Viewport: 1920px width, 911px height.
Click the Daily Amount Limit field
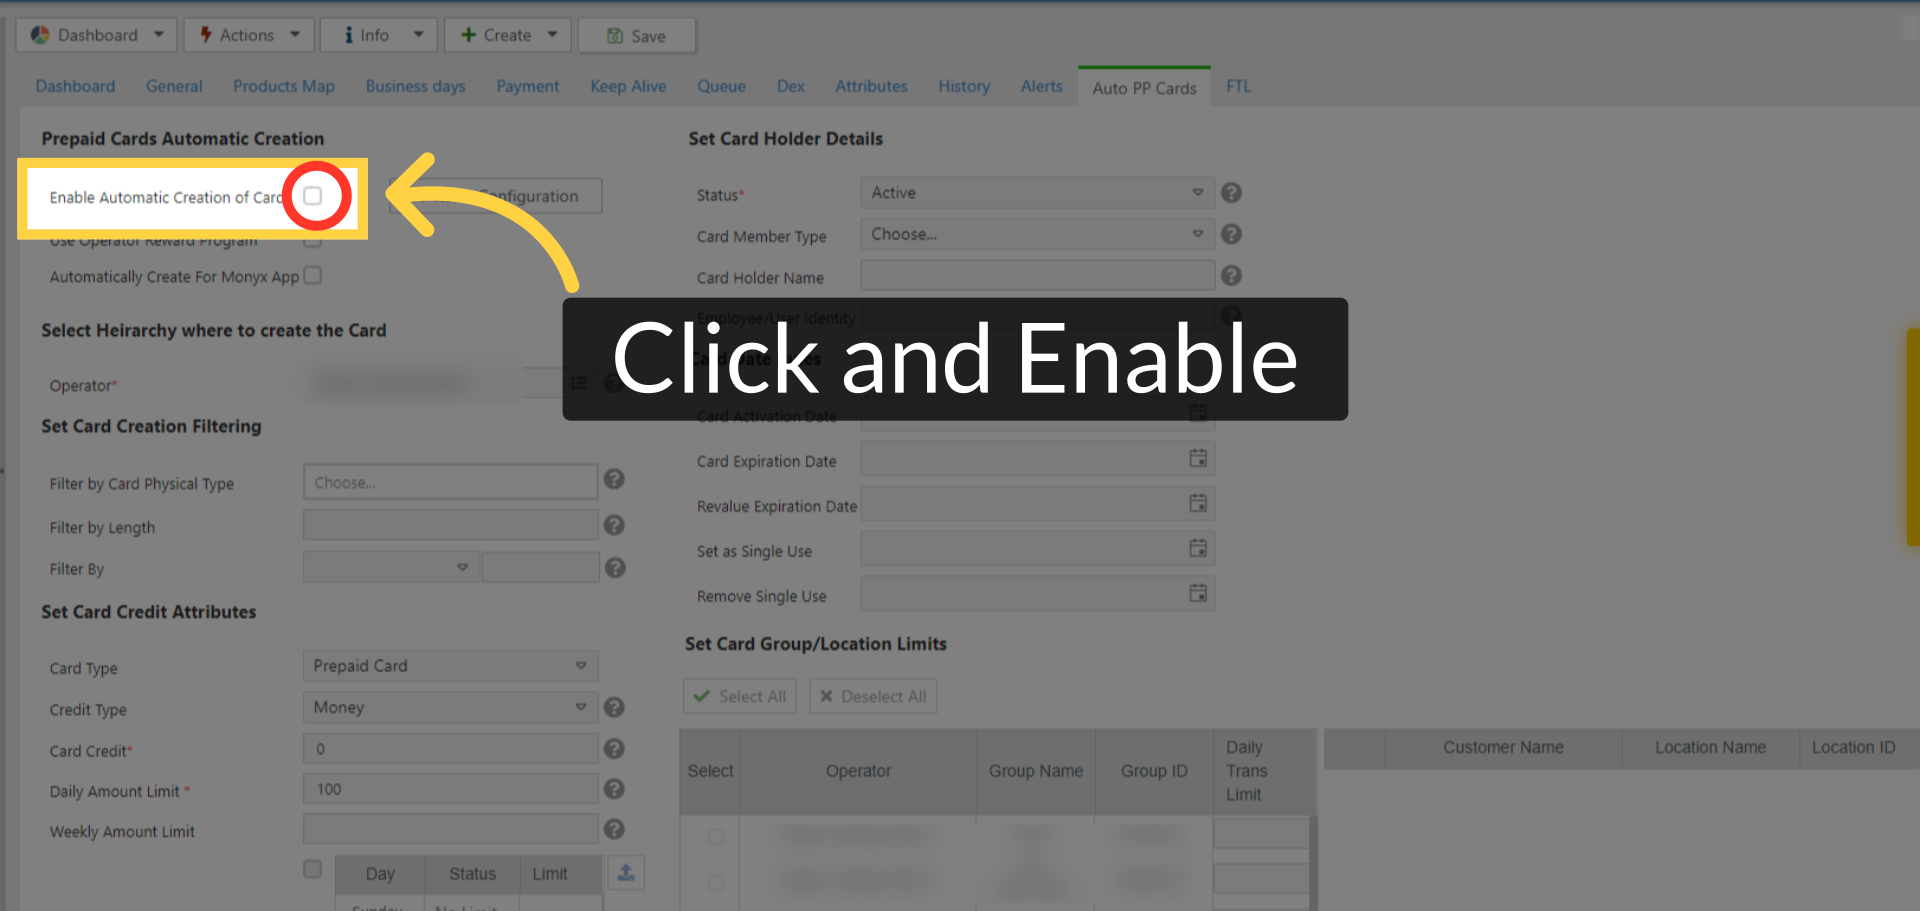[450, 789]
